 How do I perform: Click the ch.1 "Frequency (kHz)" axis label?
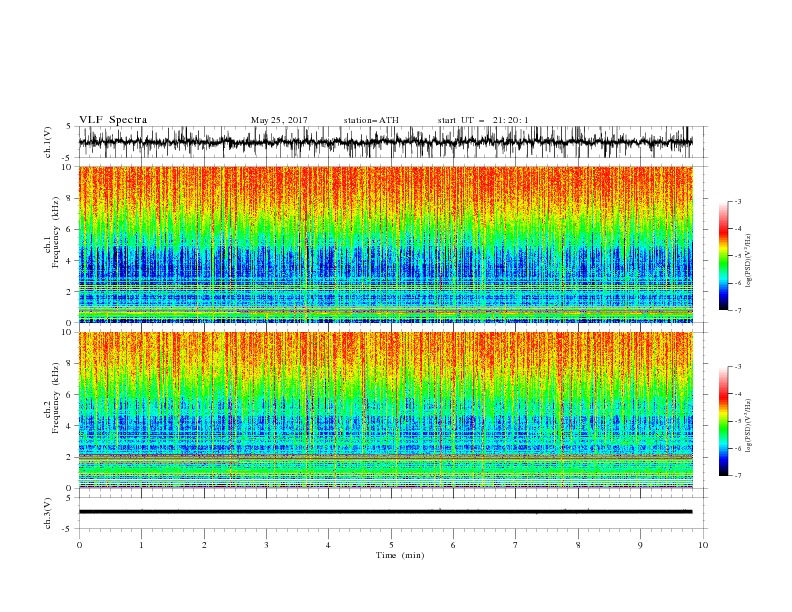tap(55, 232)
